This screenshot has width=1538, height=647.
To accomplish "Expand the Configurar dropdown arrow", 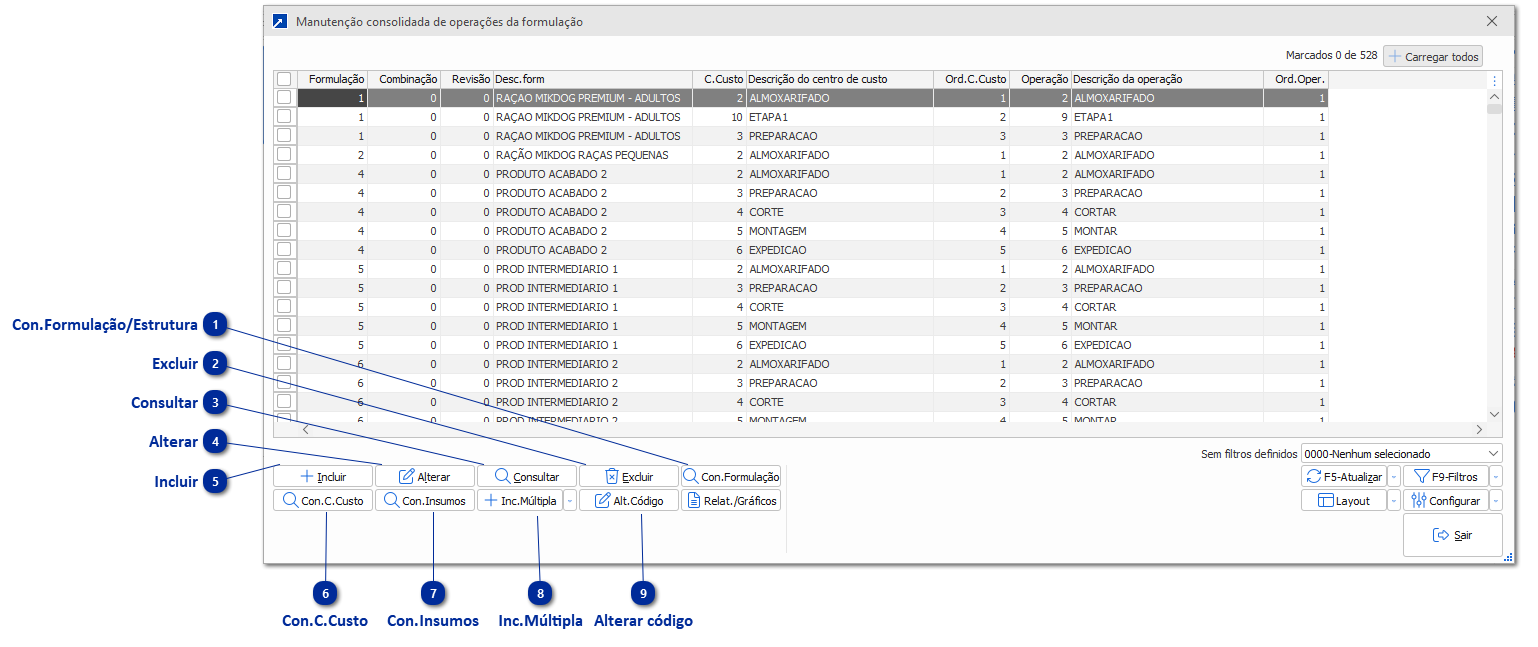I will click(x=1496, y=501).
